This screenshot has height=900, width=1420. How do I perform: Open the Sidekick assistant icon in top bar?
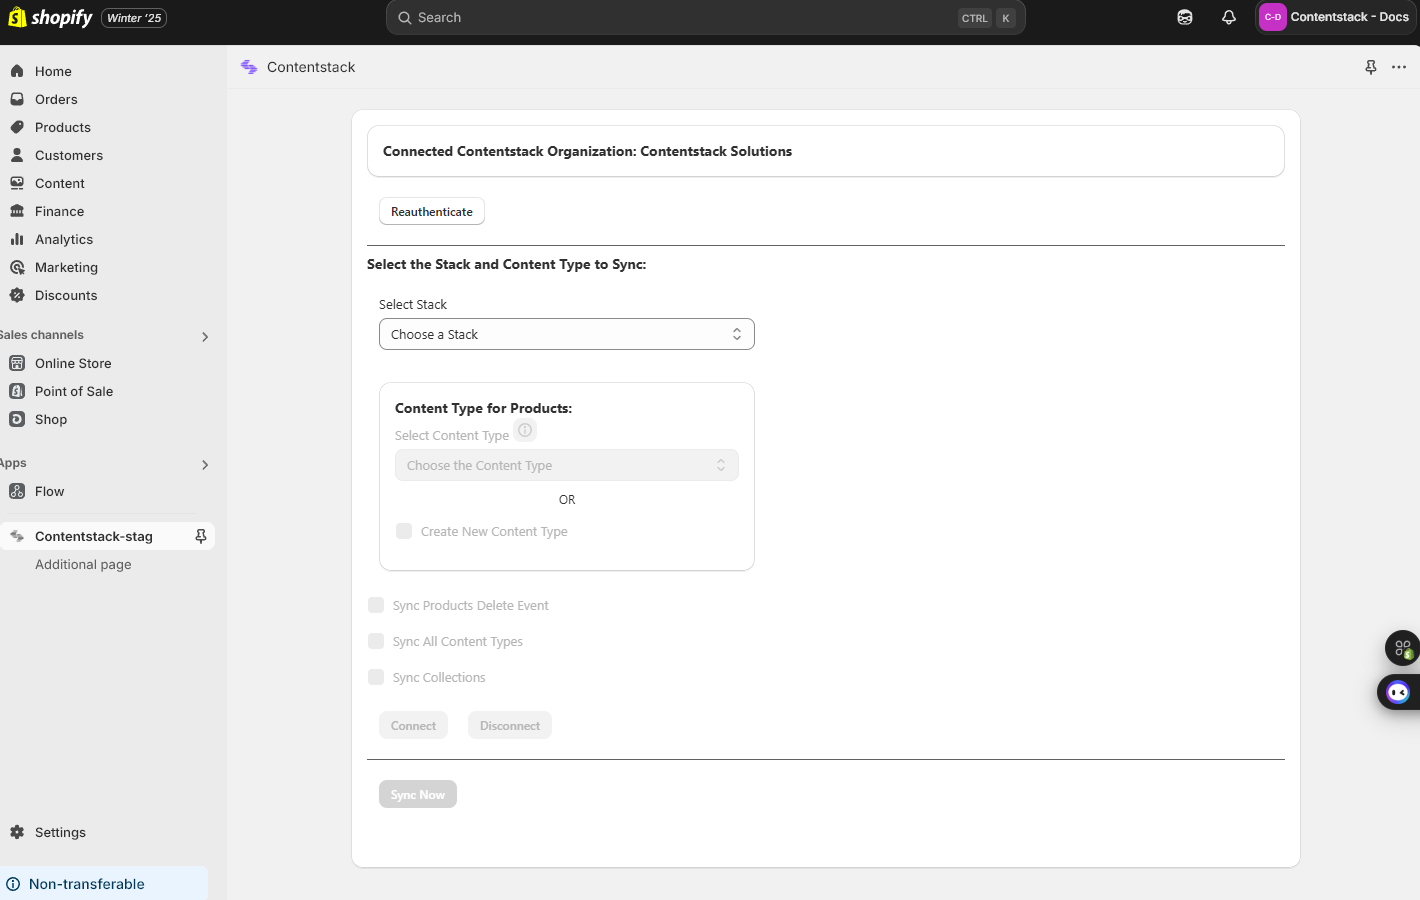coord(1184,17)
